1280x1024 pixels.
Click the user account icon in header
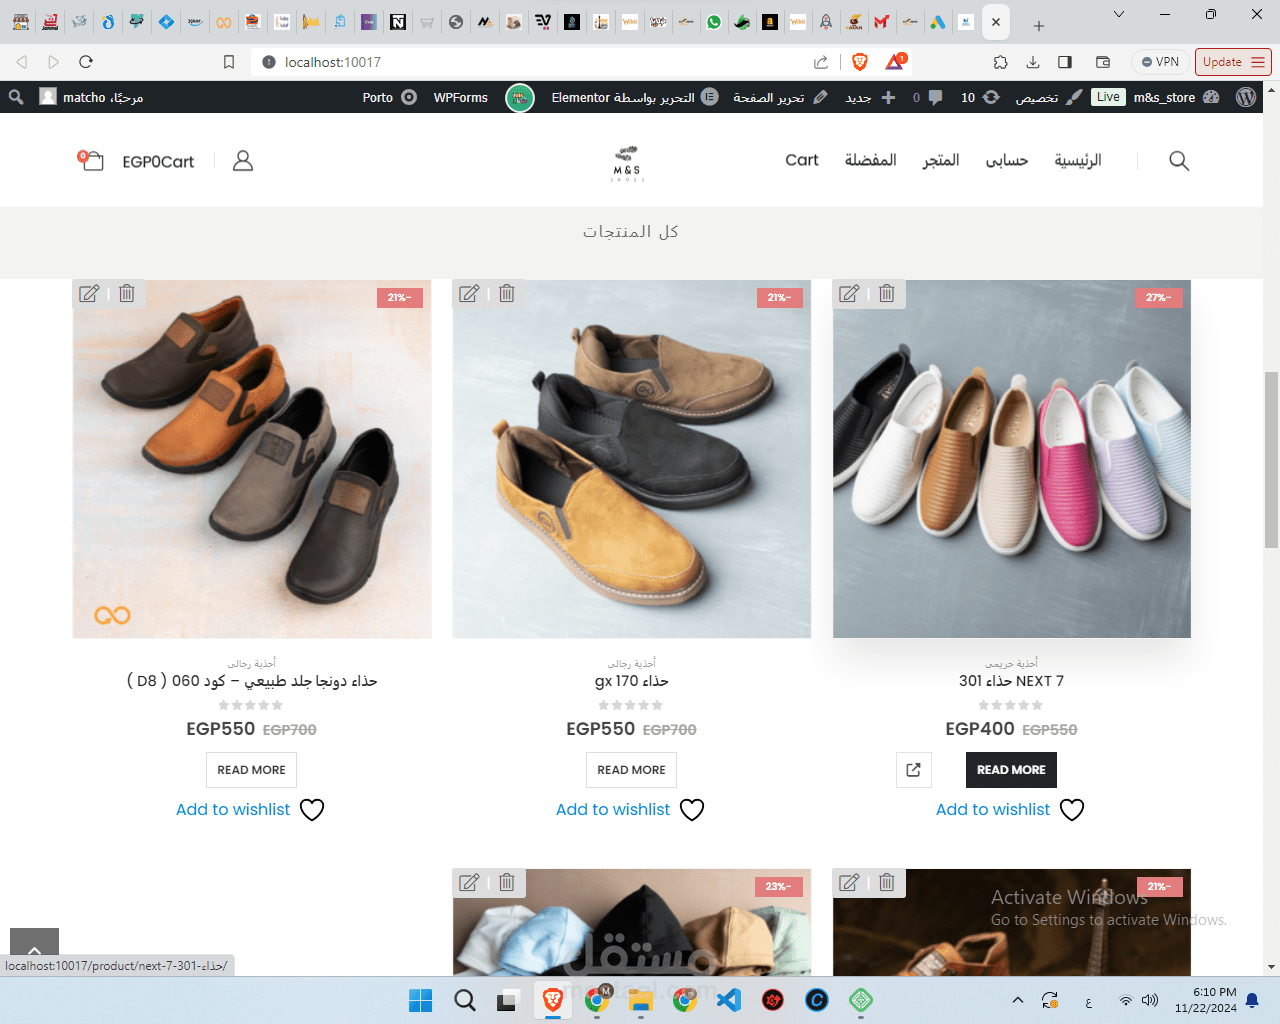coord(243,161)
